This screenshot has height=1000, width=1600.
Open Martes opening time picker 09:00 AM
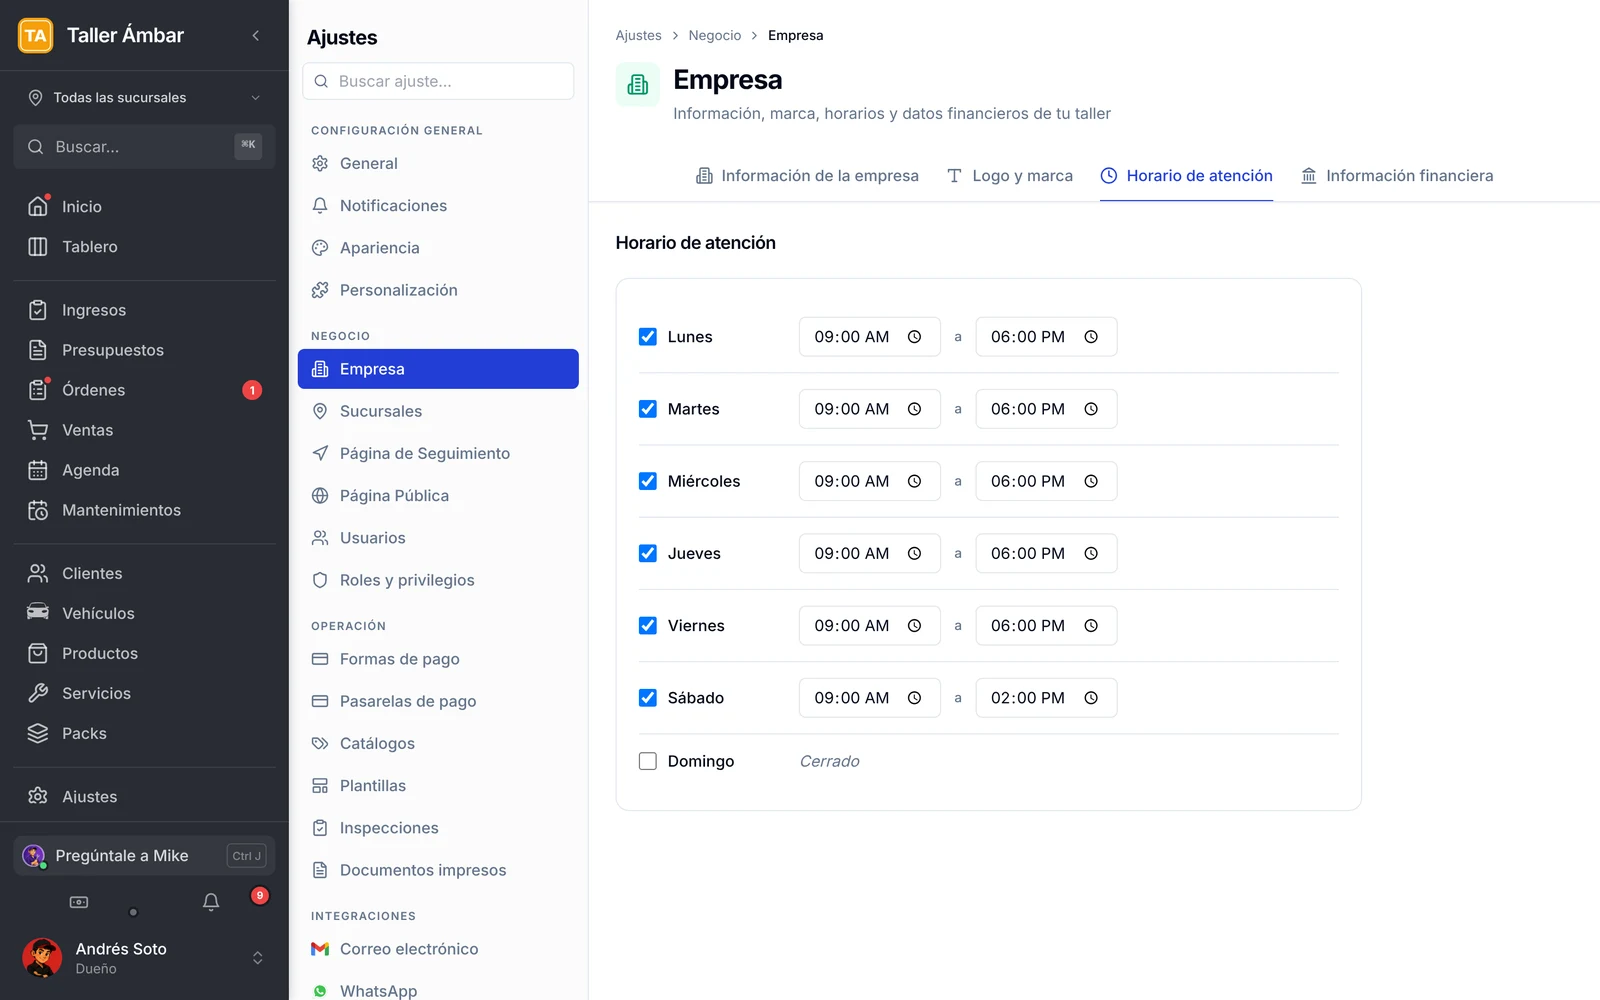coord(870,409)
